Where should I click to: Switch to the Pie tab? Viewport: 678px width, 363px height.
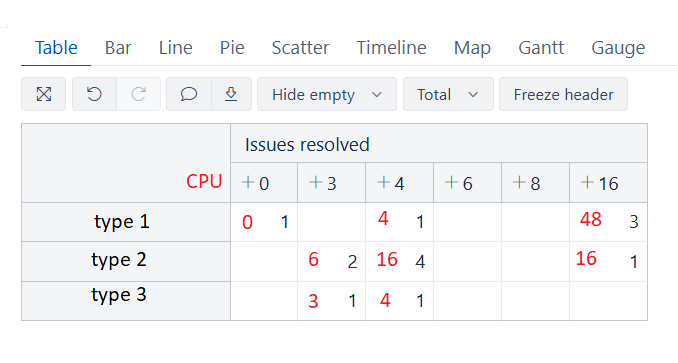tap(232, 48)
